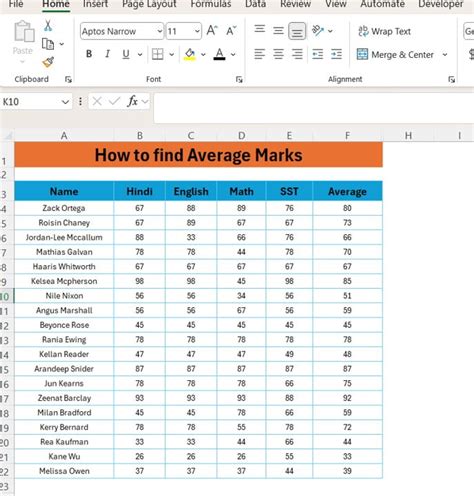
Task: Apply the Borders icon
Action: [157, 54]
